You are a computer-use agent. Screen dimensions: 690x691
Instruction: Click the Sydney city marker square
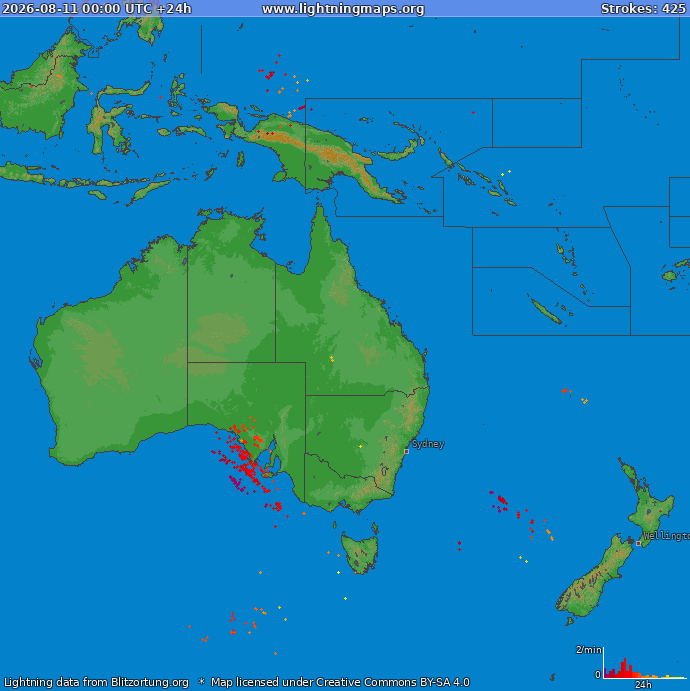(406, 451)
